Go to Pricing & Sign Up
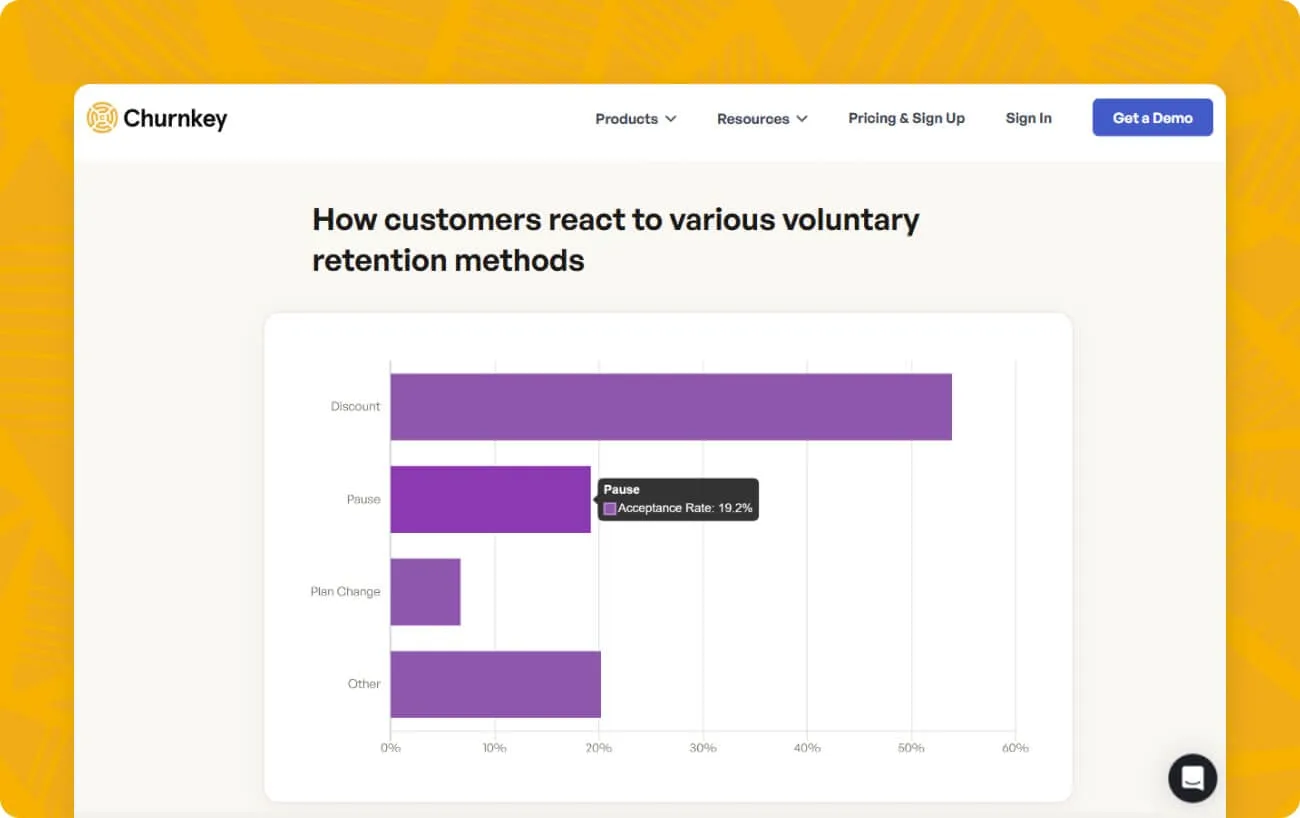This screenshot has height=818, width=1300. point(906,118)
